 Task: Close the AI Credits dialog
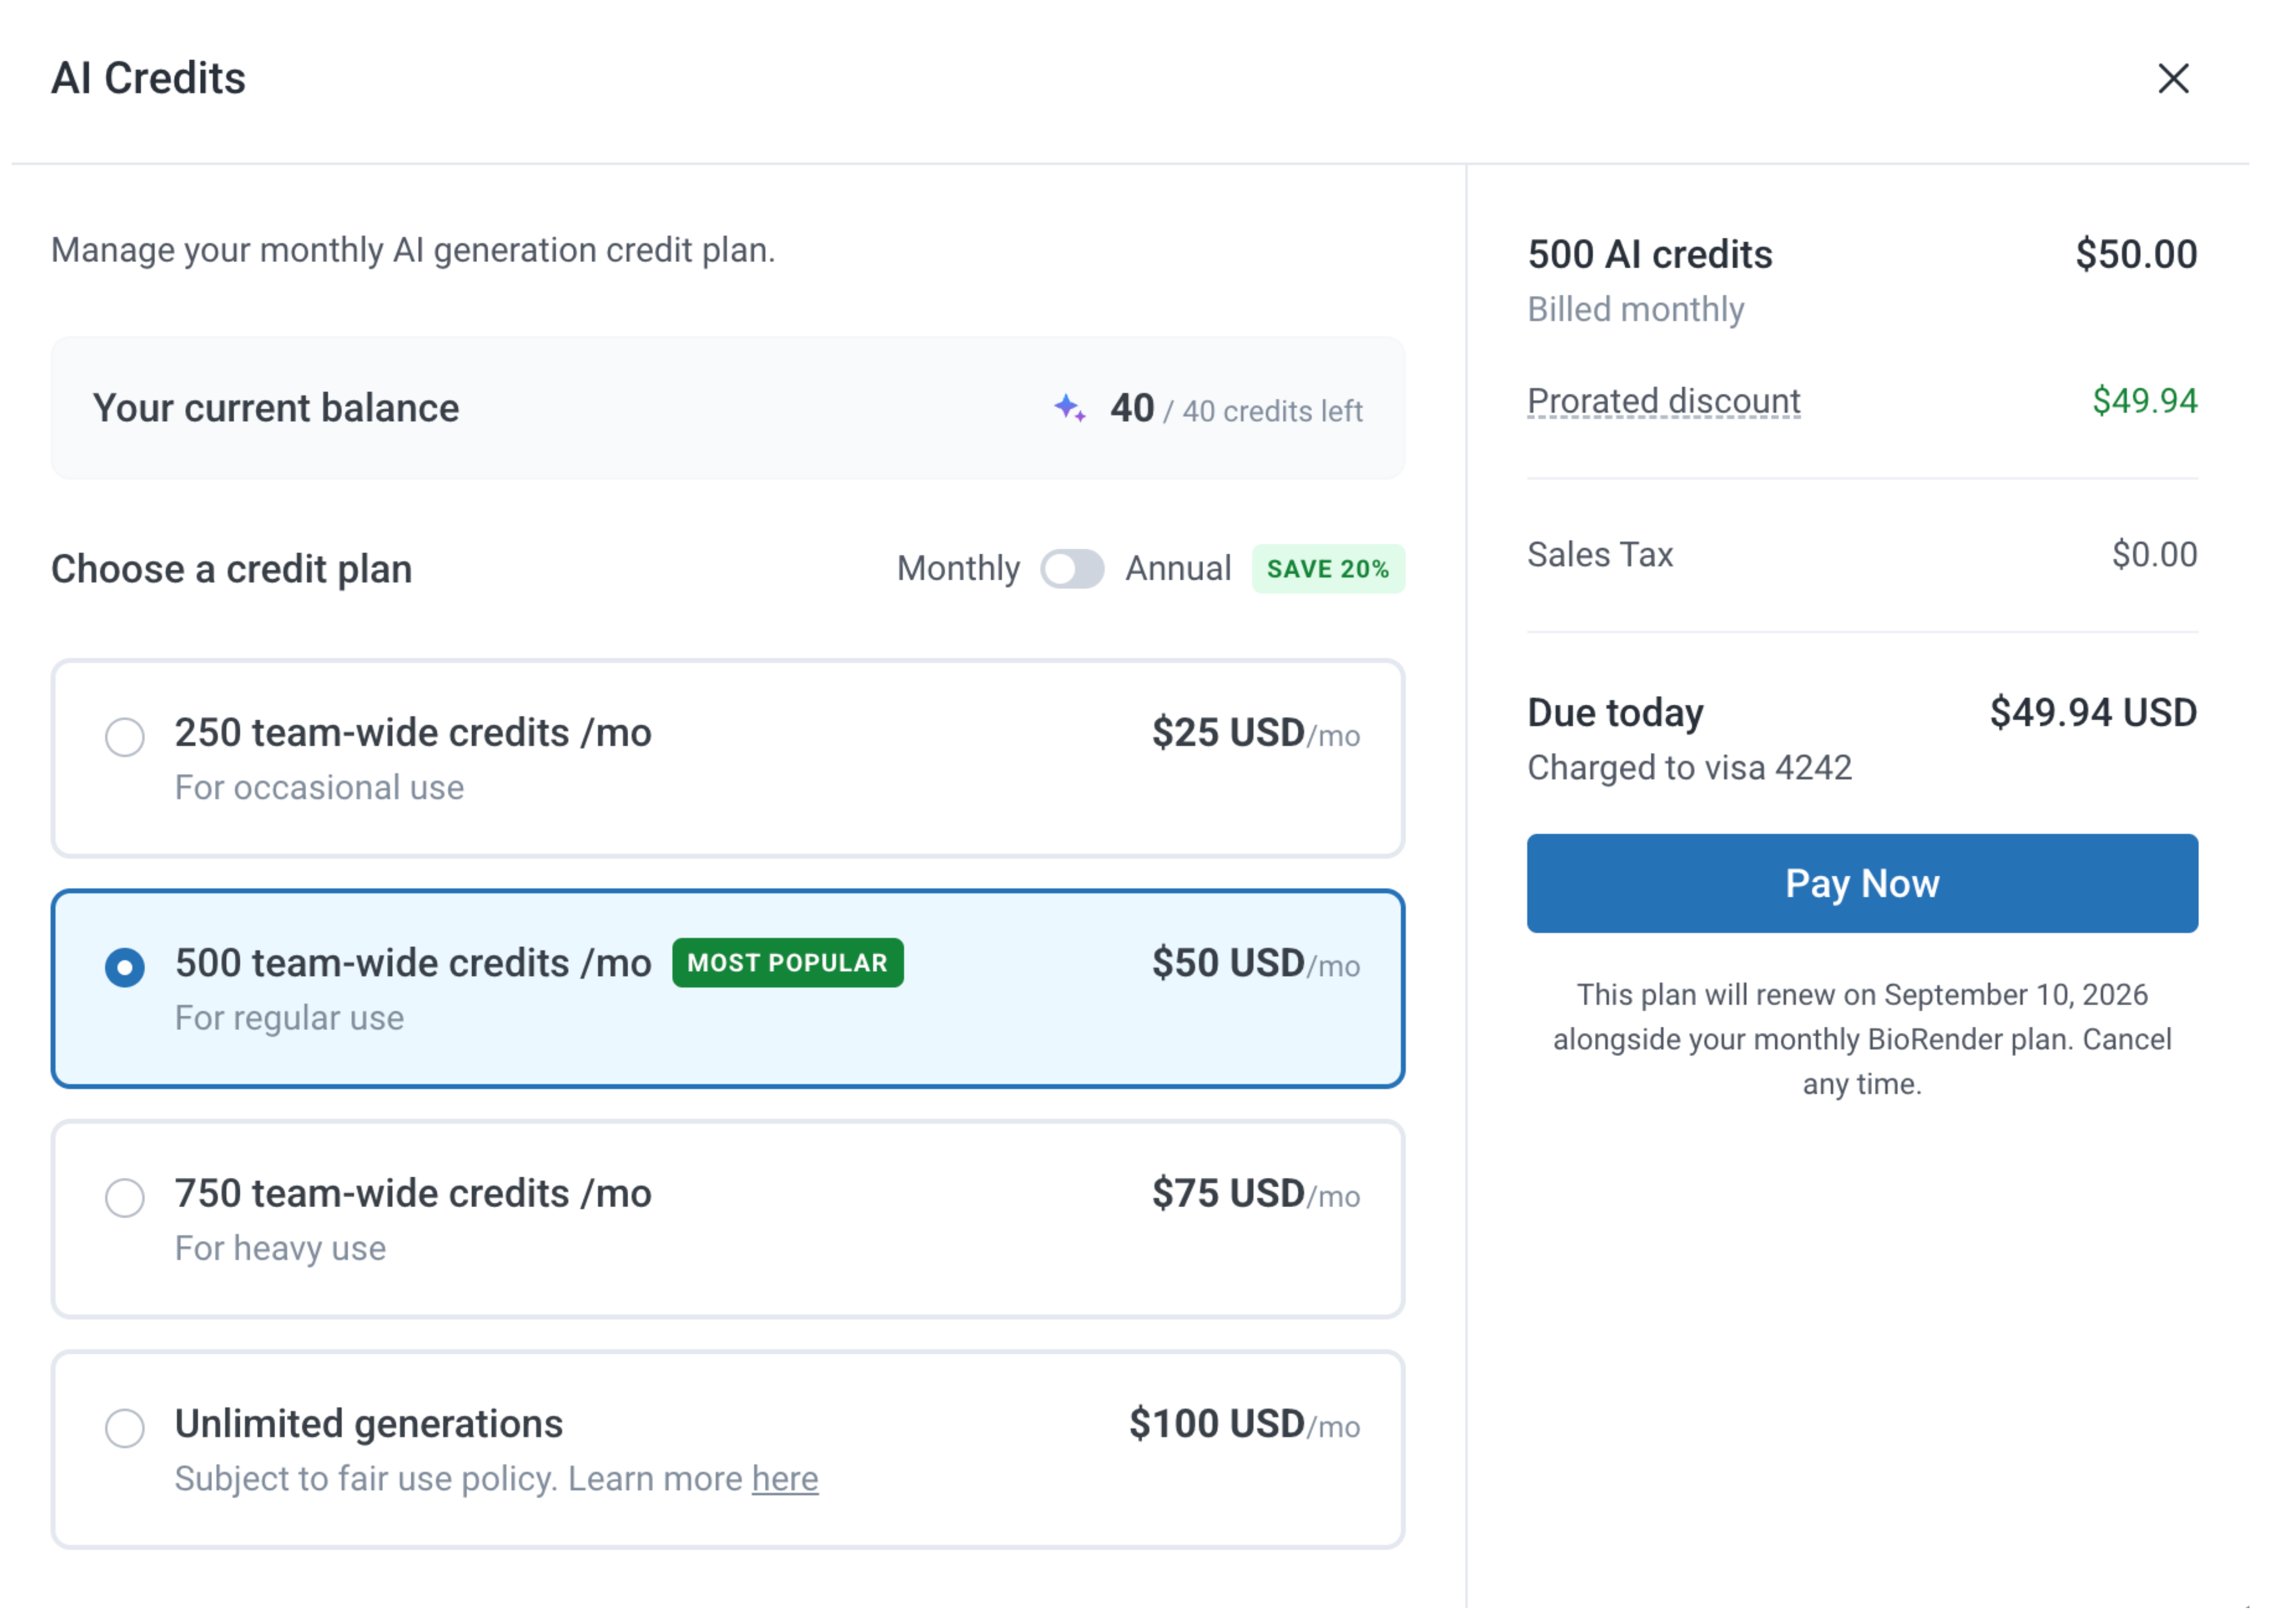click(x=2172, y=79)
